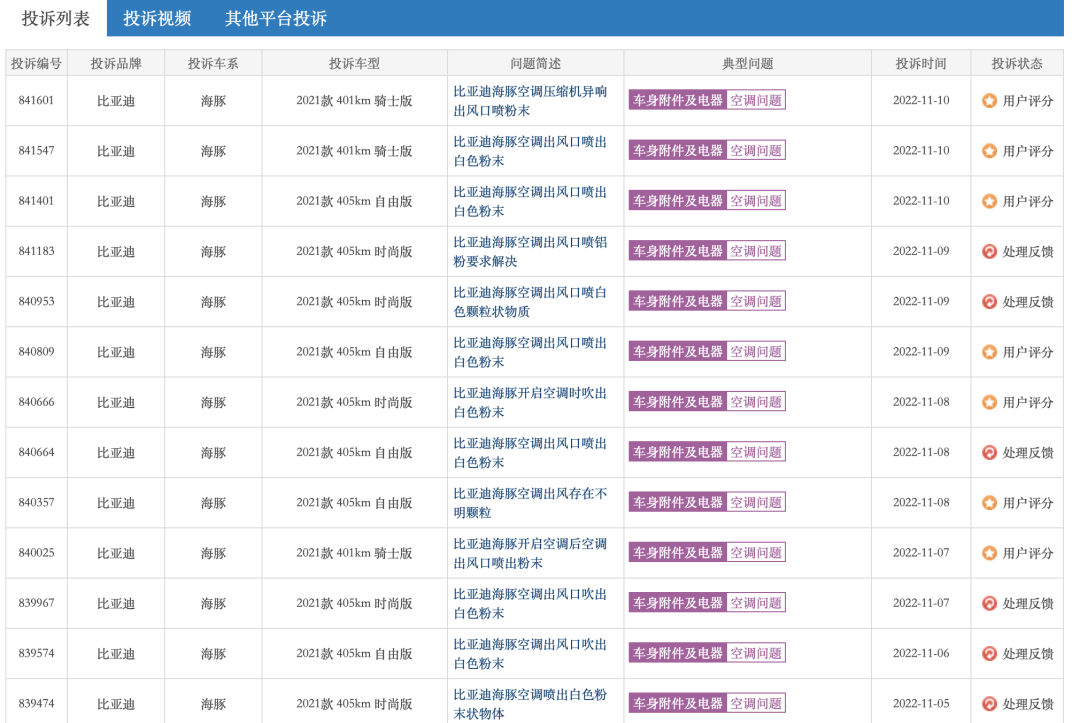Click the 空调问题 tag in row 839967
Screen dimensions: 1080x723
click(756, 602)
